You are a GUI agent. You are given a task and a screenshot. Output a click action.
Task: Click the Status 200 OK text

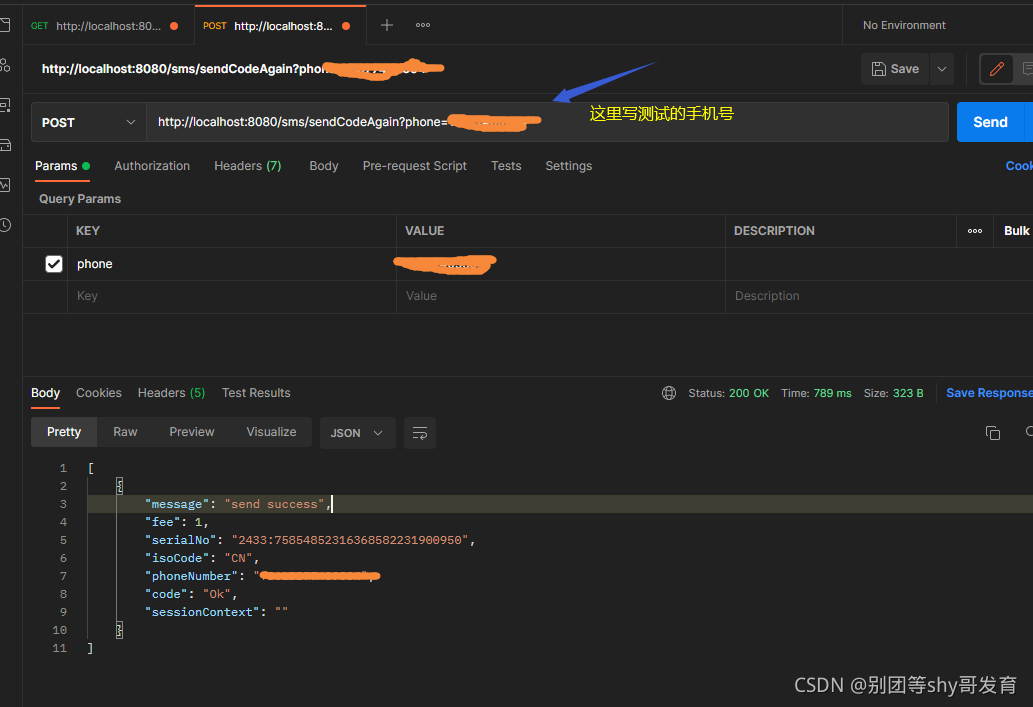tap(729, 393)
